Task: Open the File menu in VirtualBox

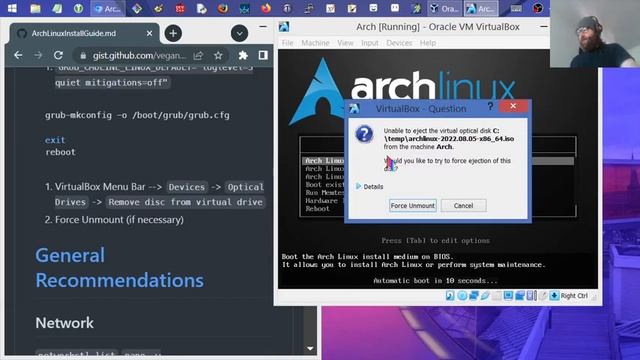Action: 287,43
